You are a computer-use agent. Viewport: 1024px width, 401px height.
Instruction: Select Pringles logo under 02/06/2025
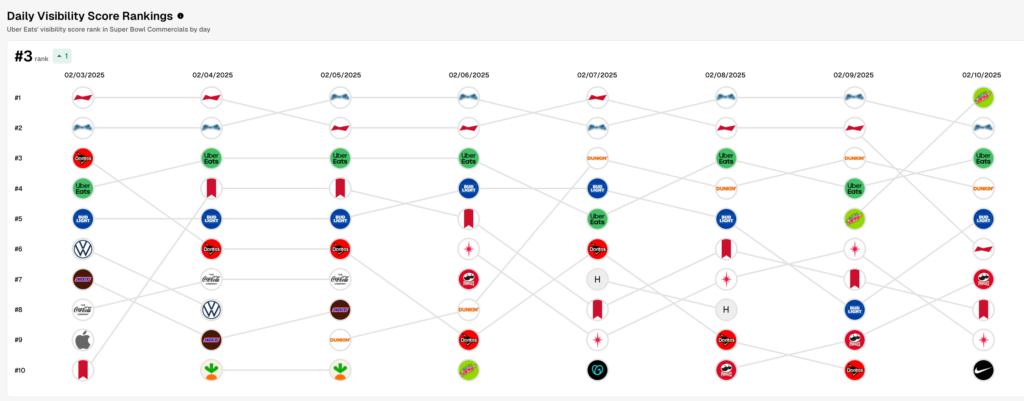pyautogui.click(x=467, y=279)
